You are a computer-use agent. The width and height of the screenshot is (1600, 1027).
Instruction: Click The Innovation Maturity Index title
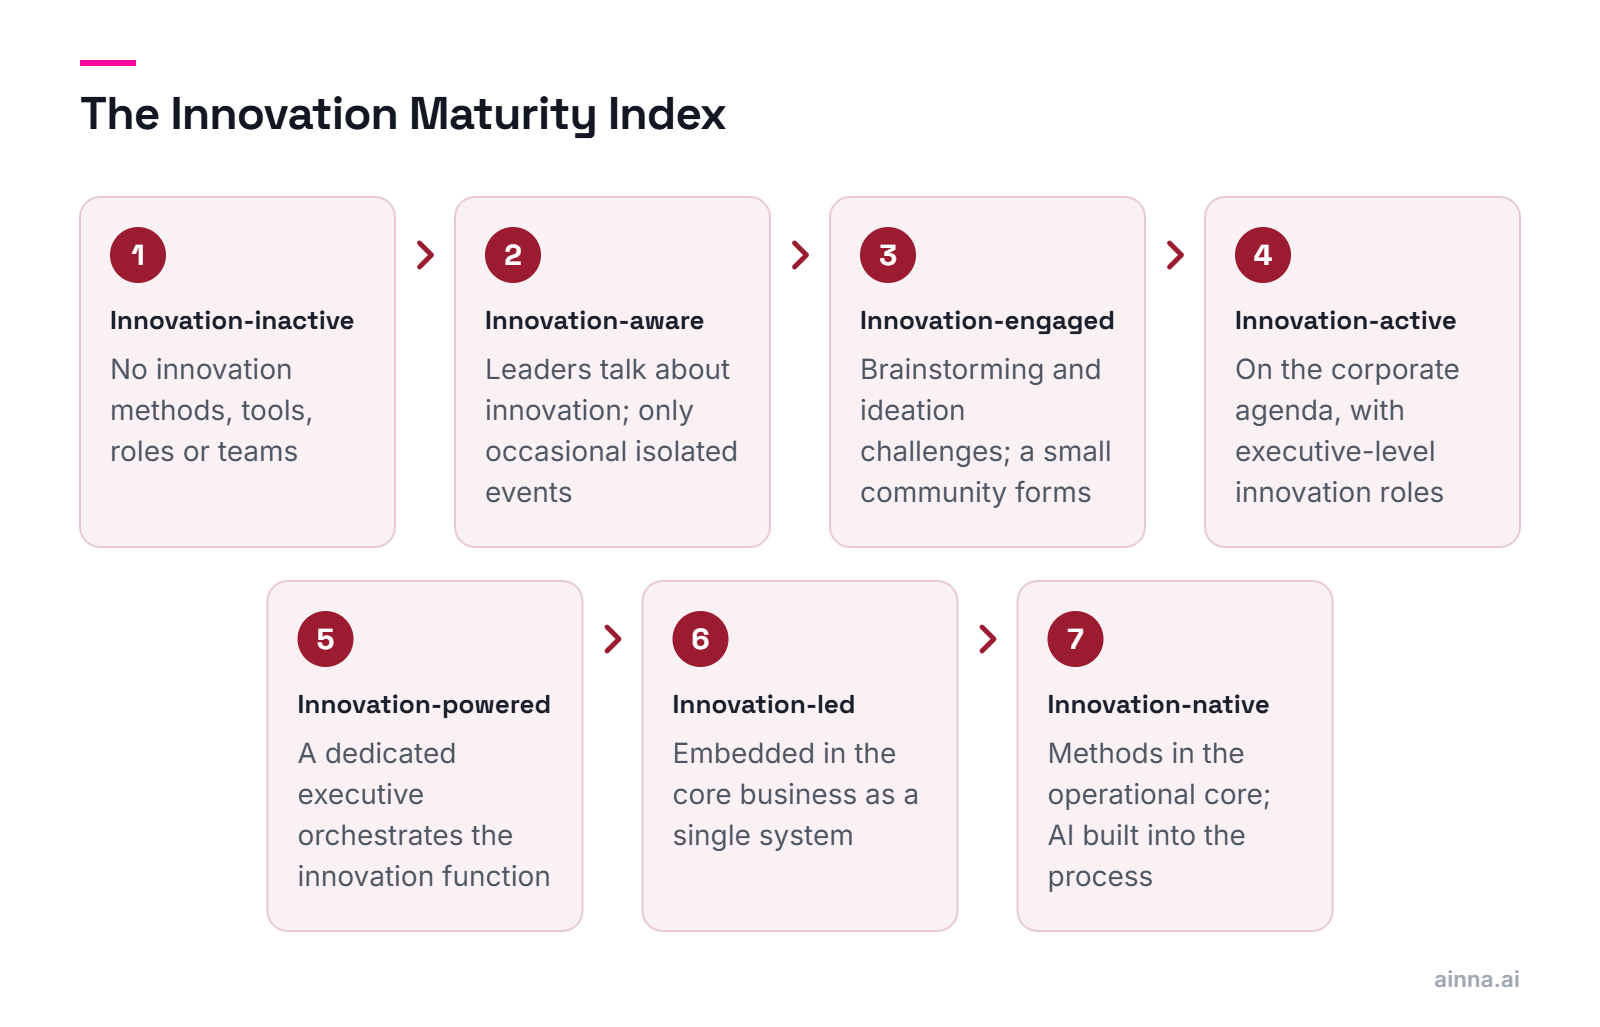coord(403,114)
